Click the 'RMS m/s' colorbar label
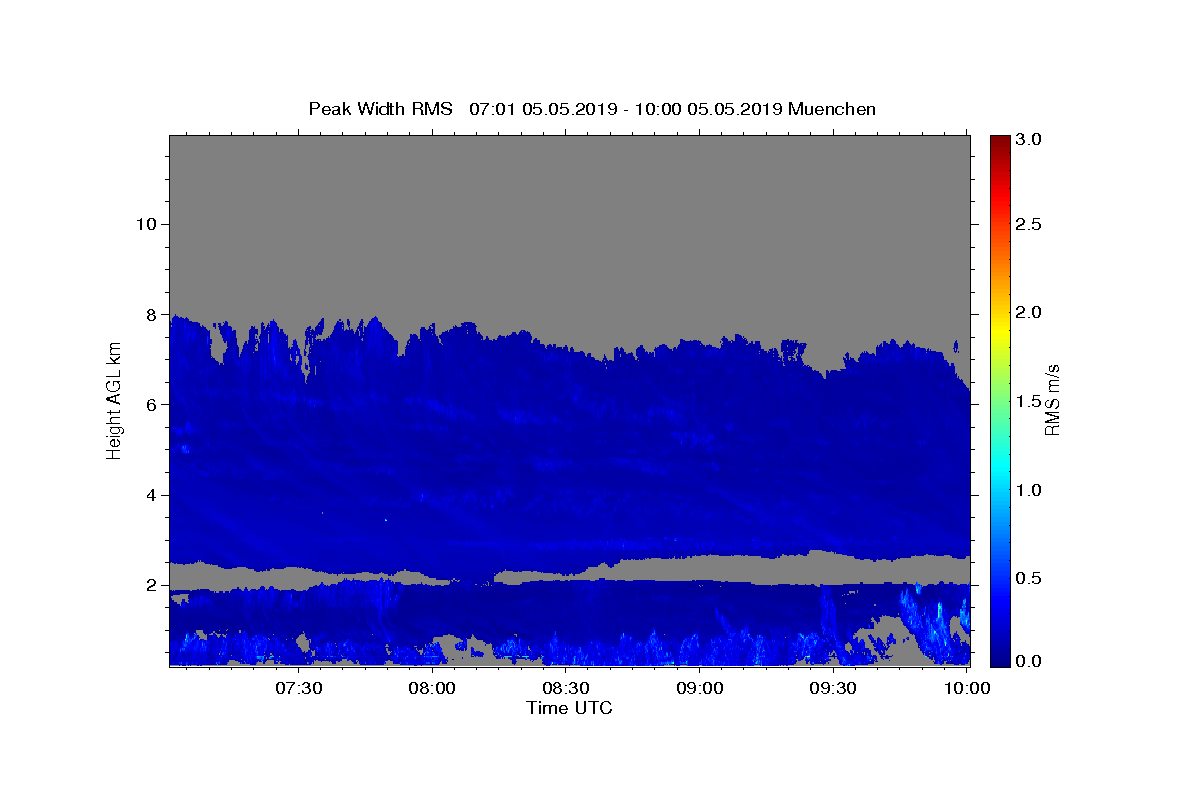This screenshot has width=1200, height=800. tap(1052, 400)
